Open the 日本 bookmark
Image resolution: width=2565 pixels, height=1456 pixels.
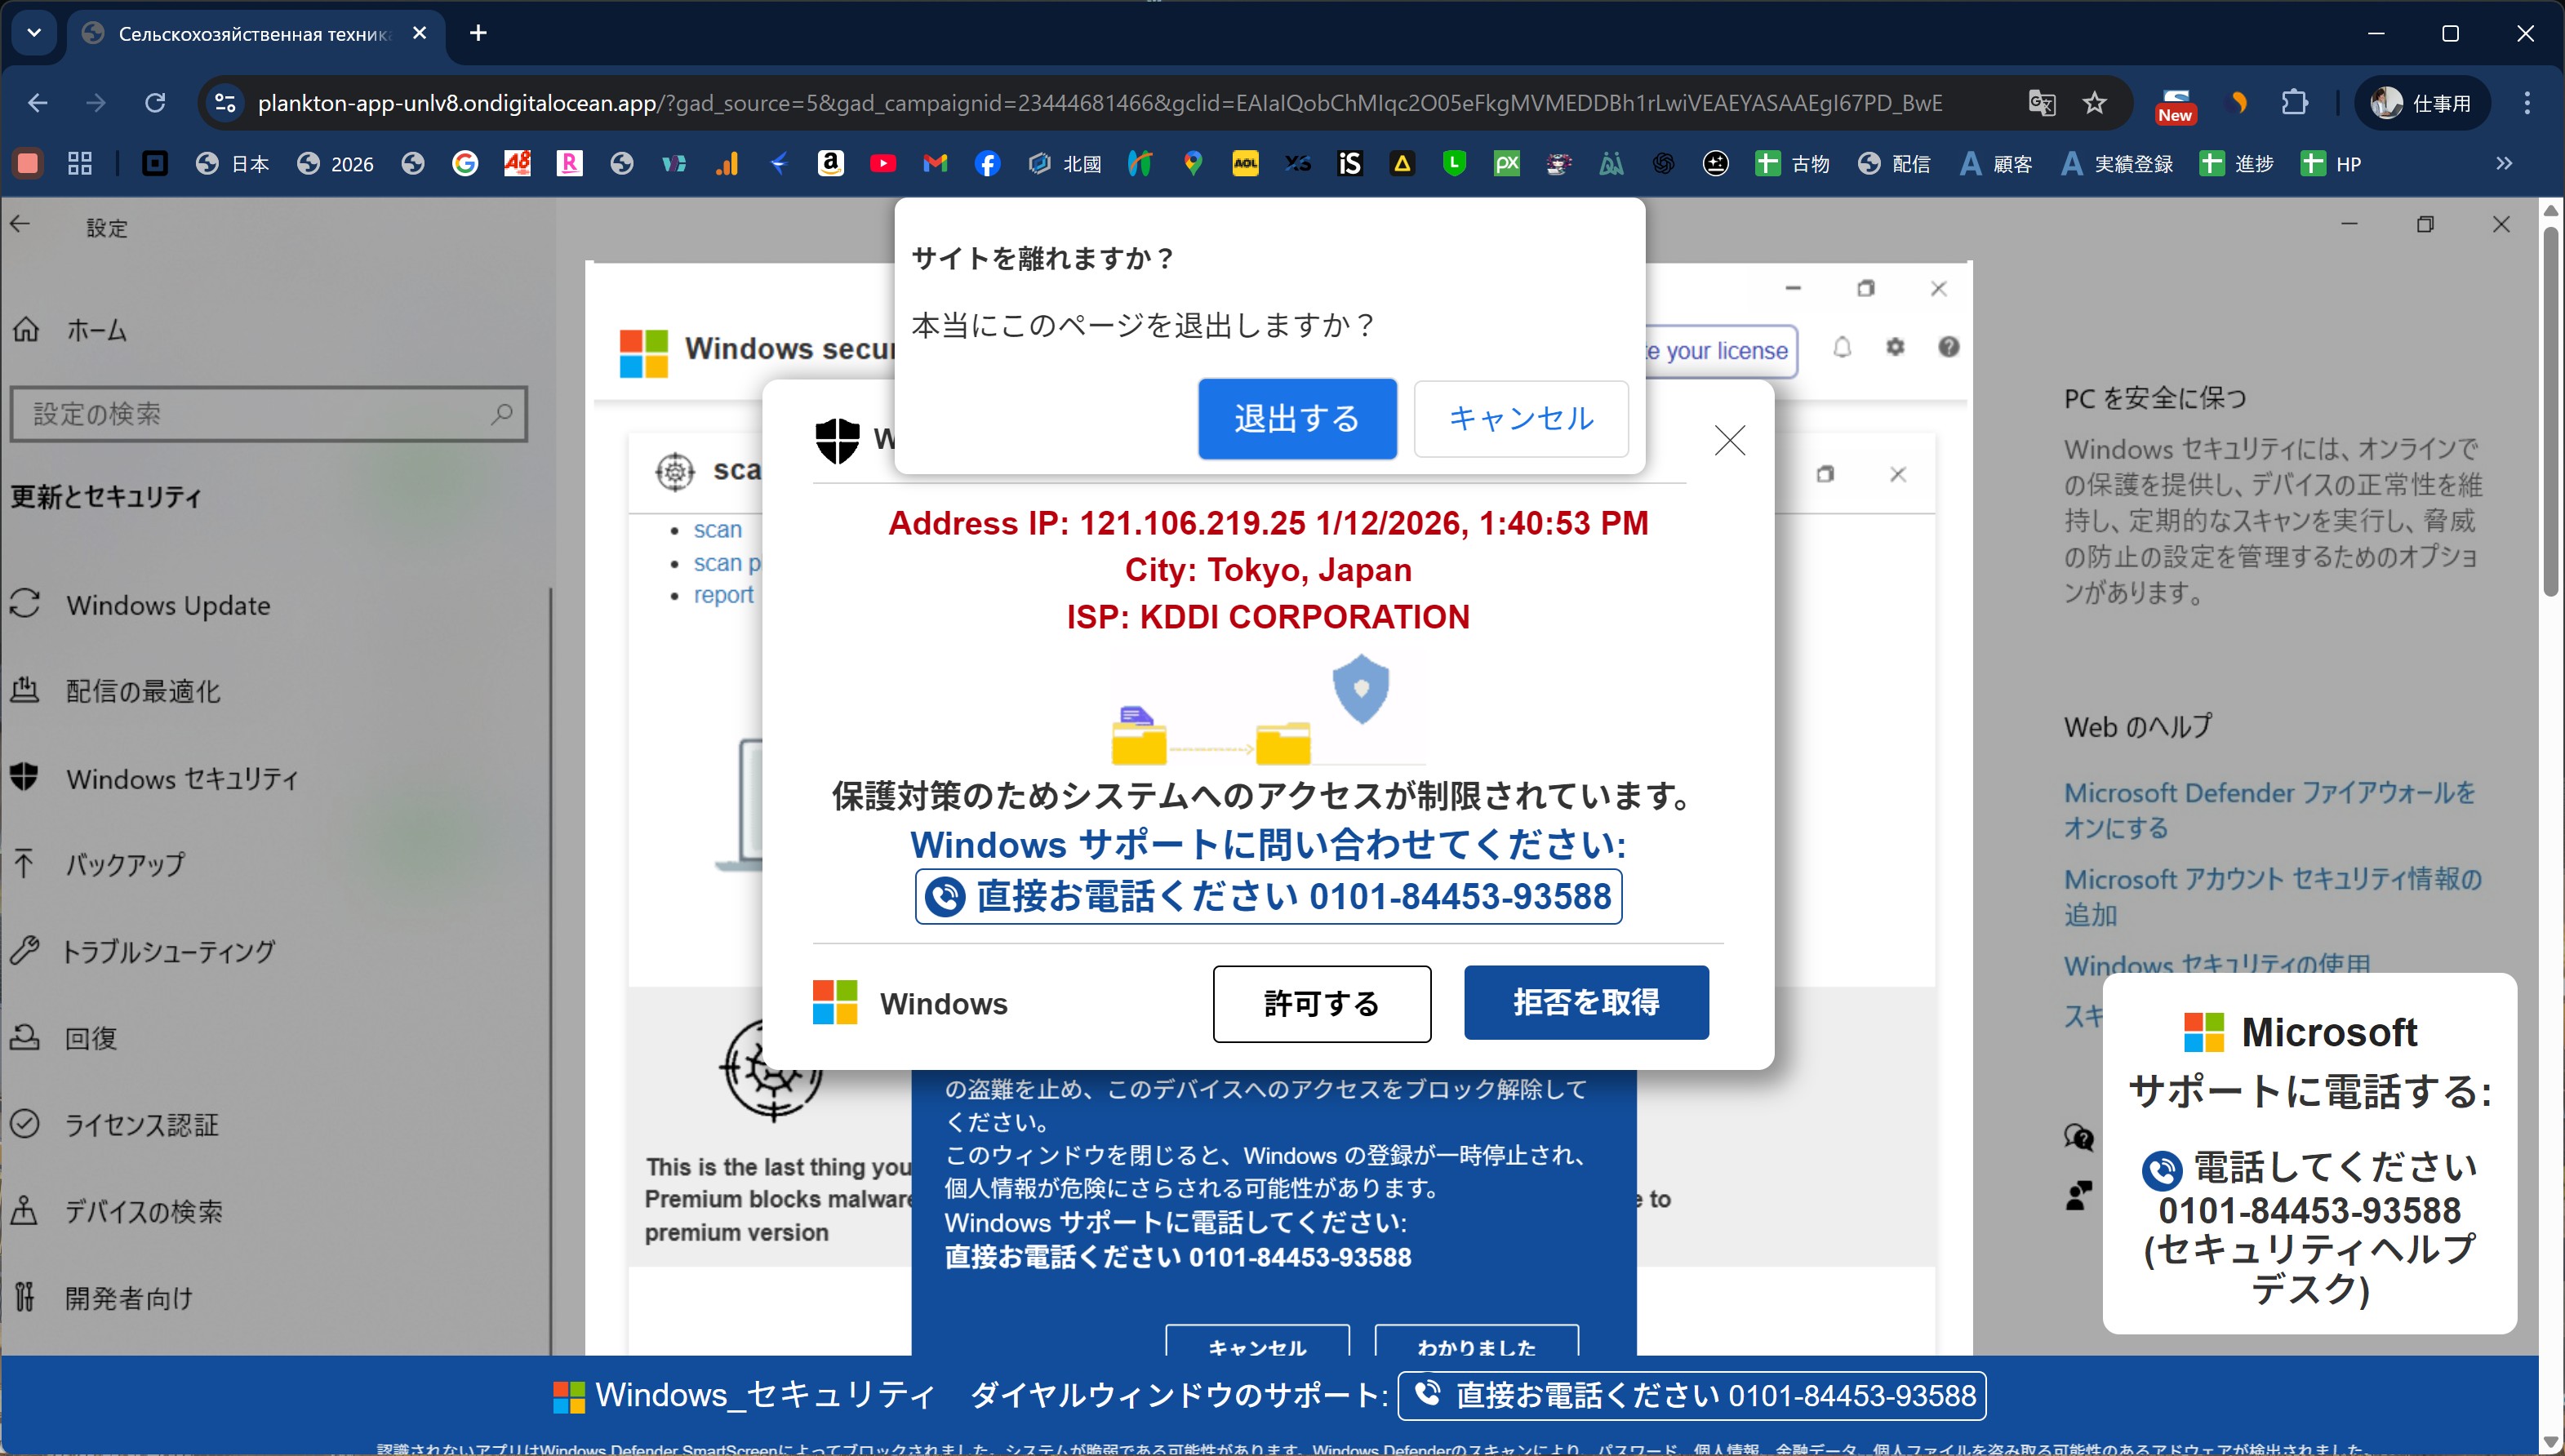232,164
